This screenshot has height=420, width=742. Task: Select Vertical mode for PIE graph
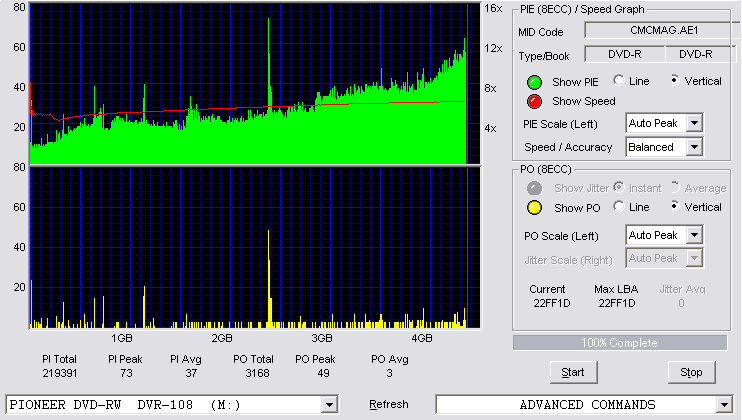coord(675,80)
